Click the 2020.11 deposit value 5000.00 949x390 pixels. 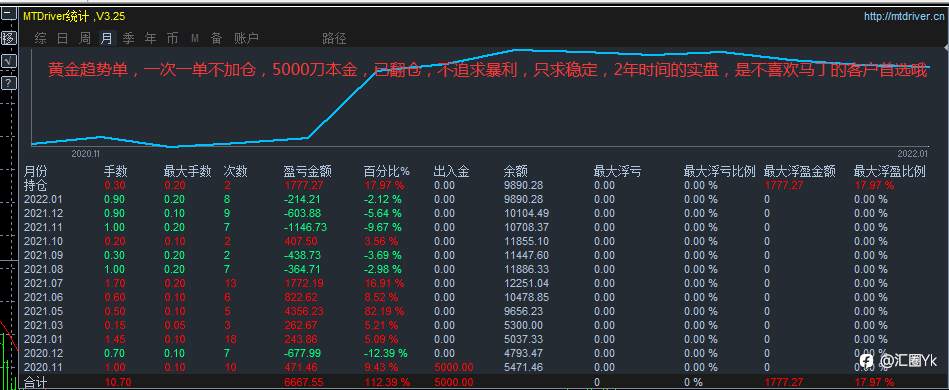pyautogui.click(x=454, y=367)
